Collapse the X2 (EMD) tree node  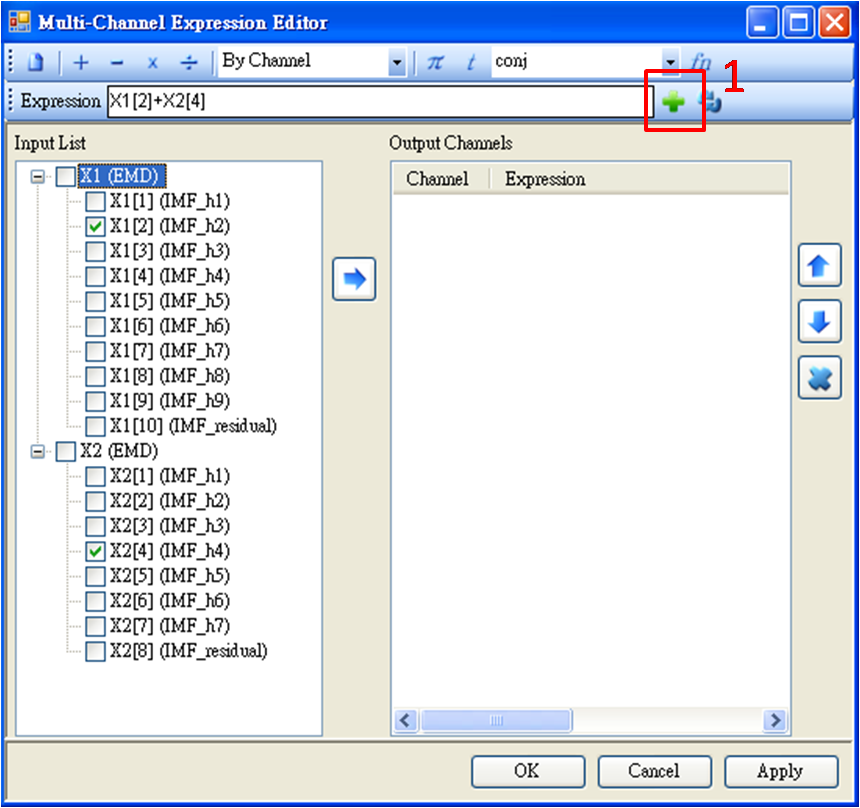click(x=39, y=451)
